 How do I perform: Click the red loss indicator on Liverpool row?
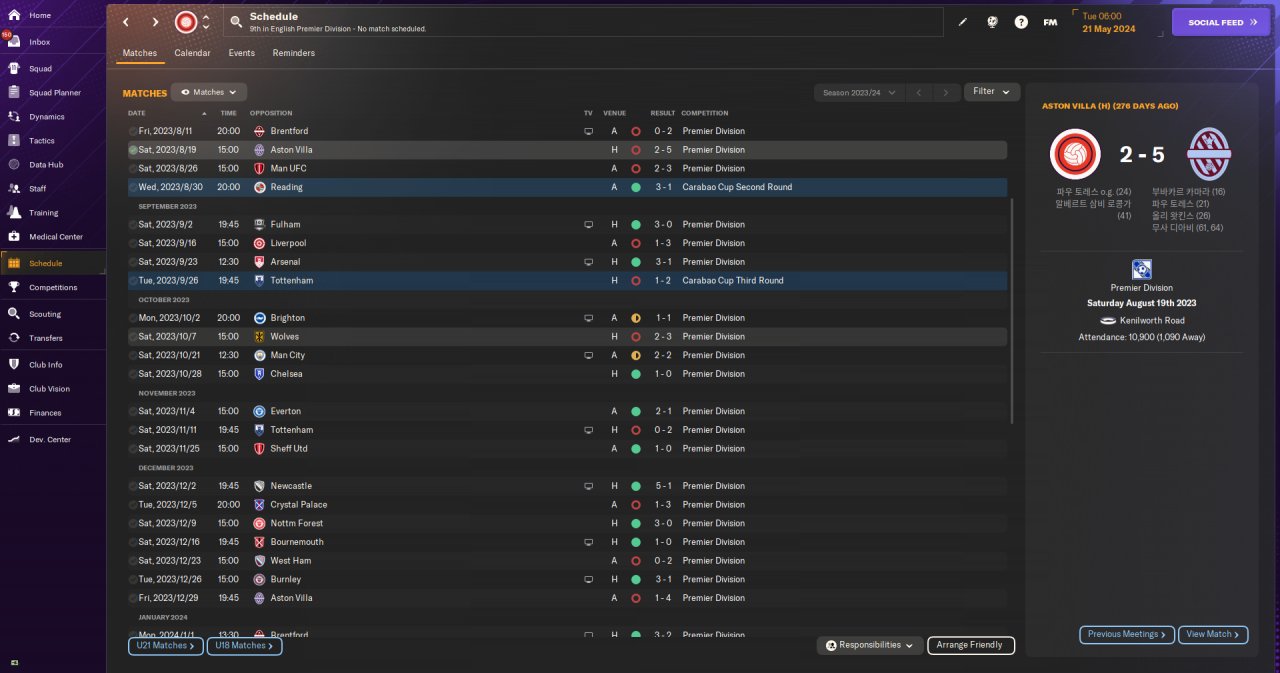(636, 243)
